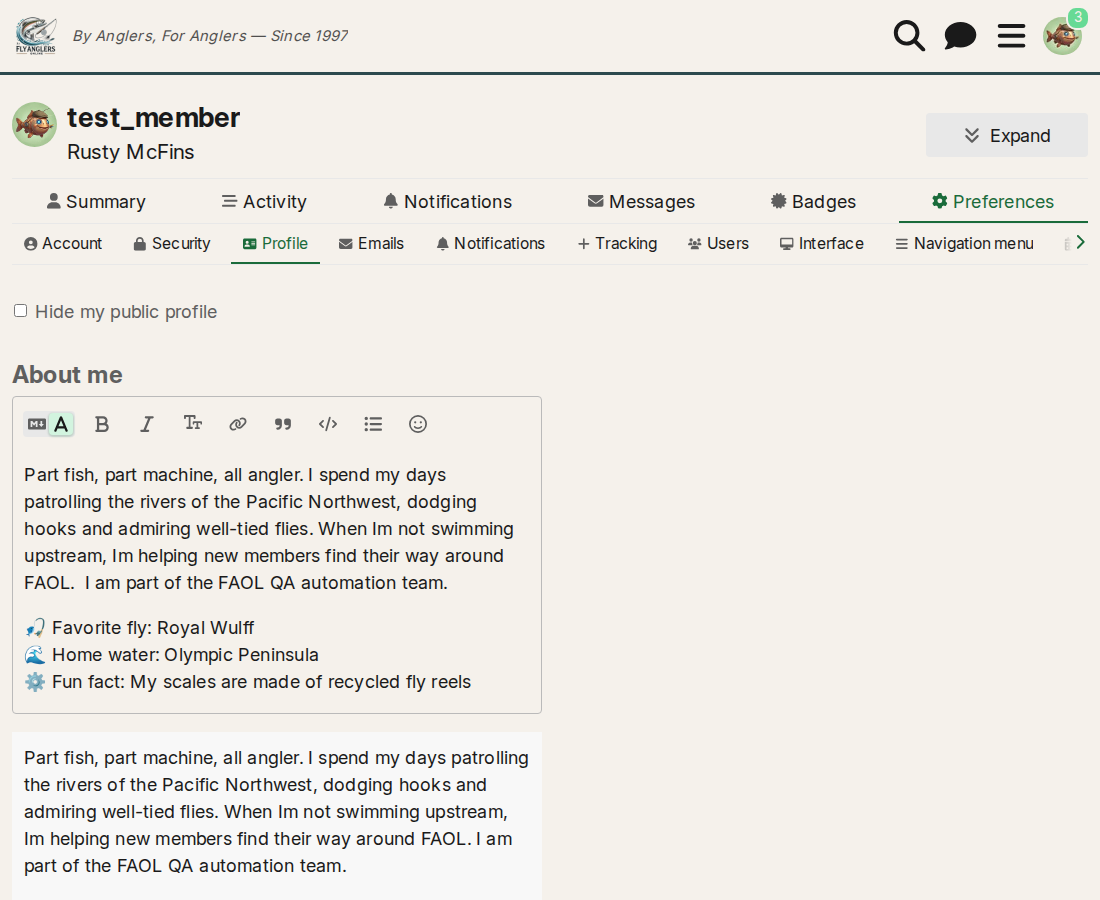
Task: Click inside the About me text area
Action: [x=276, y=579]
